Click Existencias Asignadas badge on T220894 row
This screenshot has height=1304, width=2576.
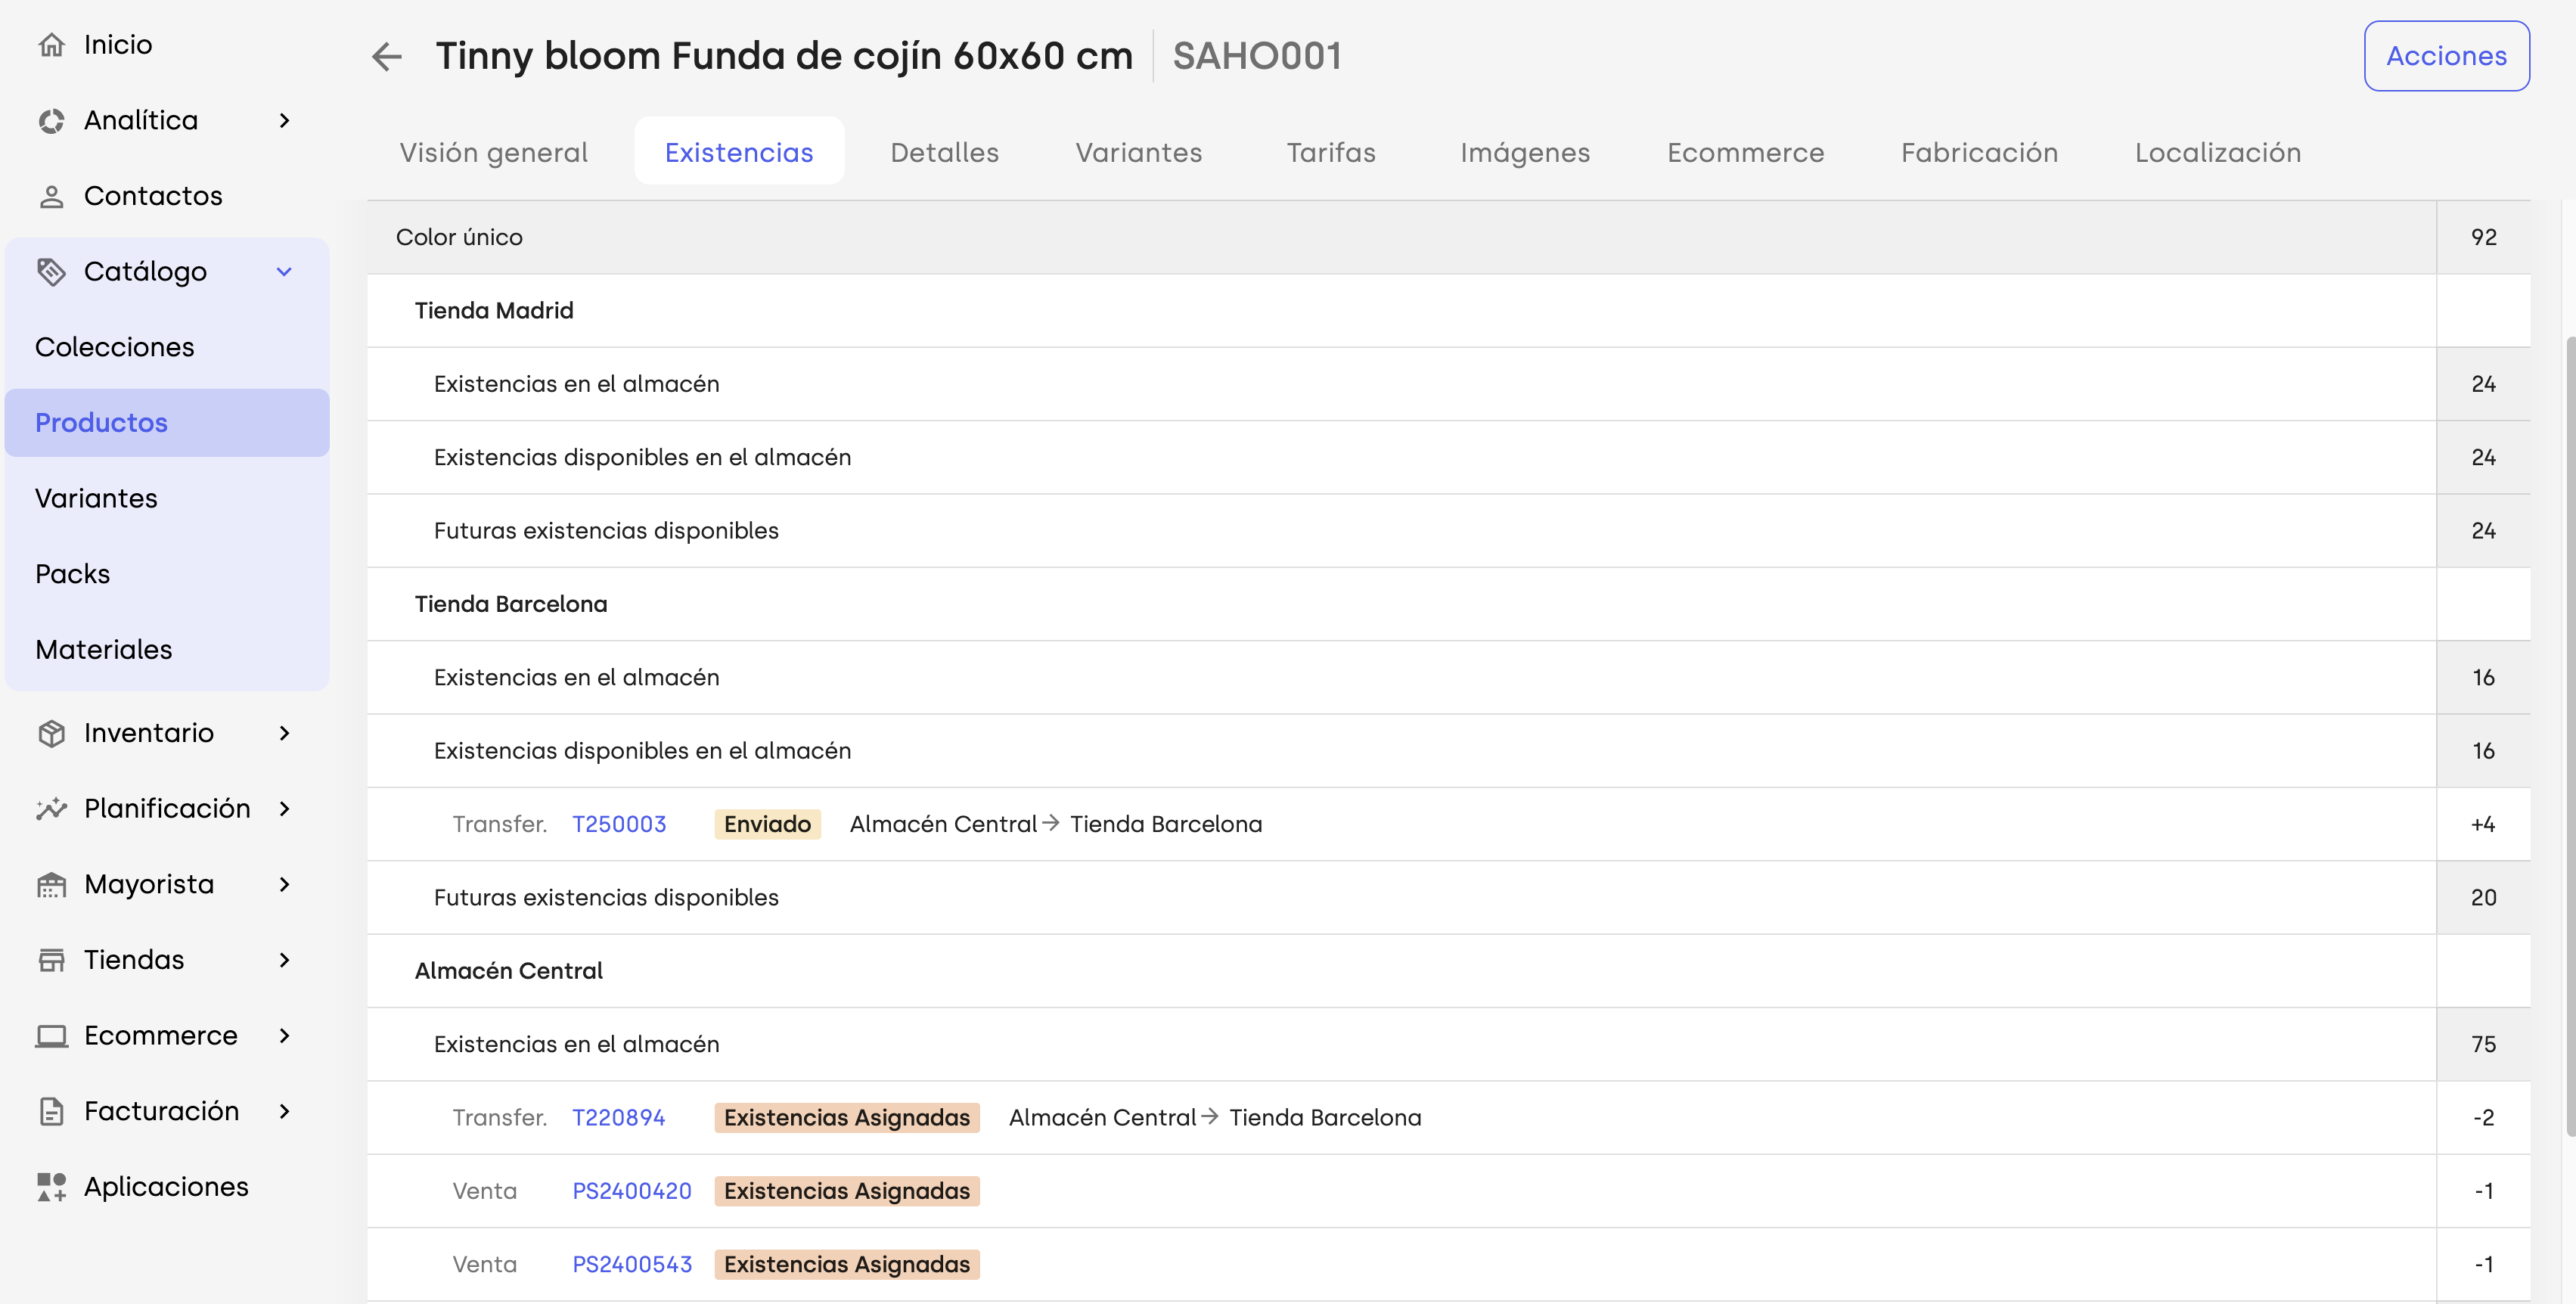tap(847, 1118)
